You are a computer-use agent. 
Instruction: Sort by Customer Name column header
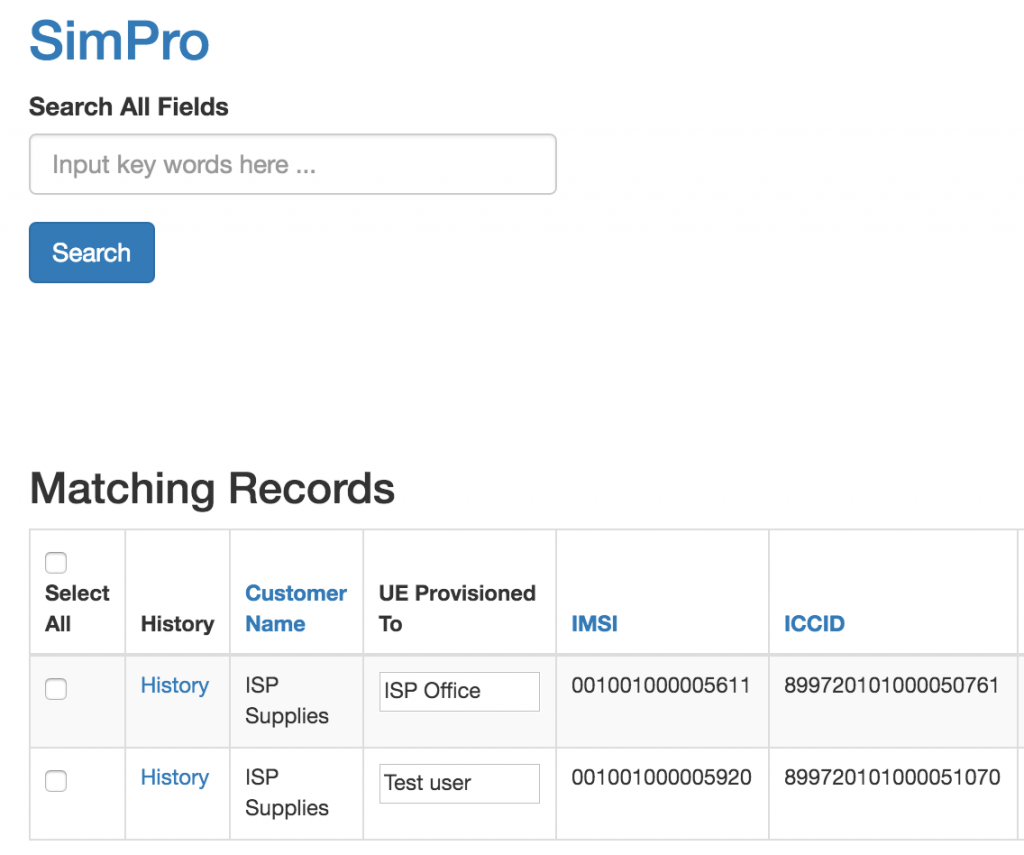(296, 608)
